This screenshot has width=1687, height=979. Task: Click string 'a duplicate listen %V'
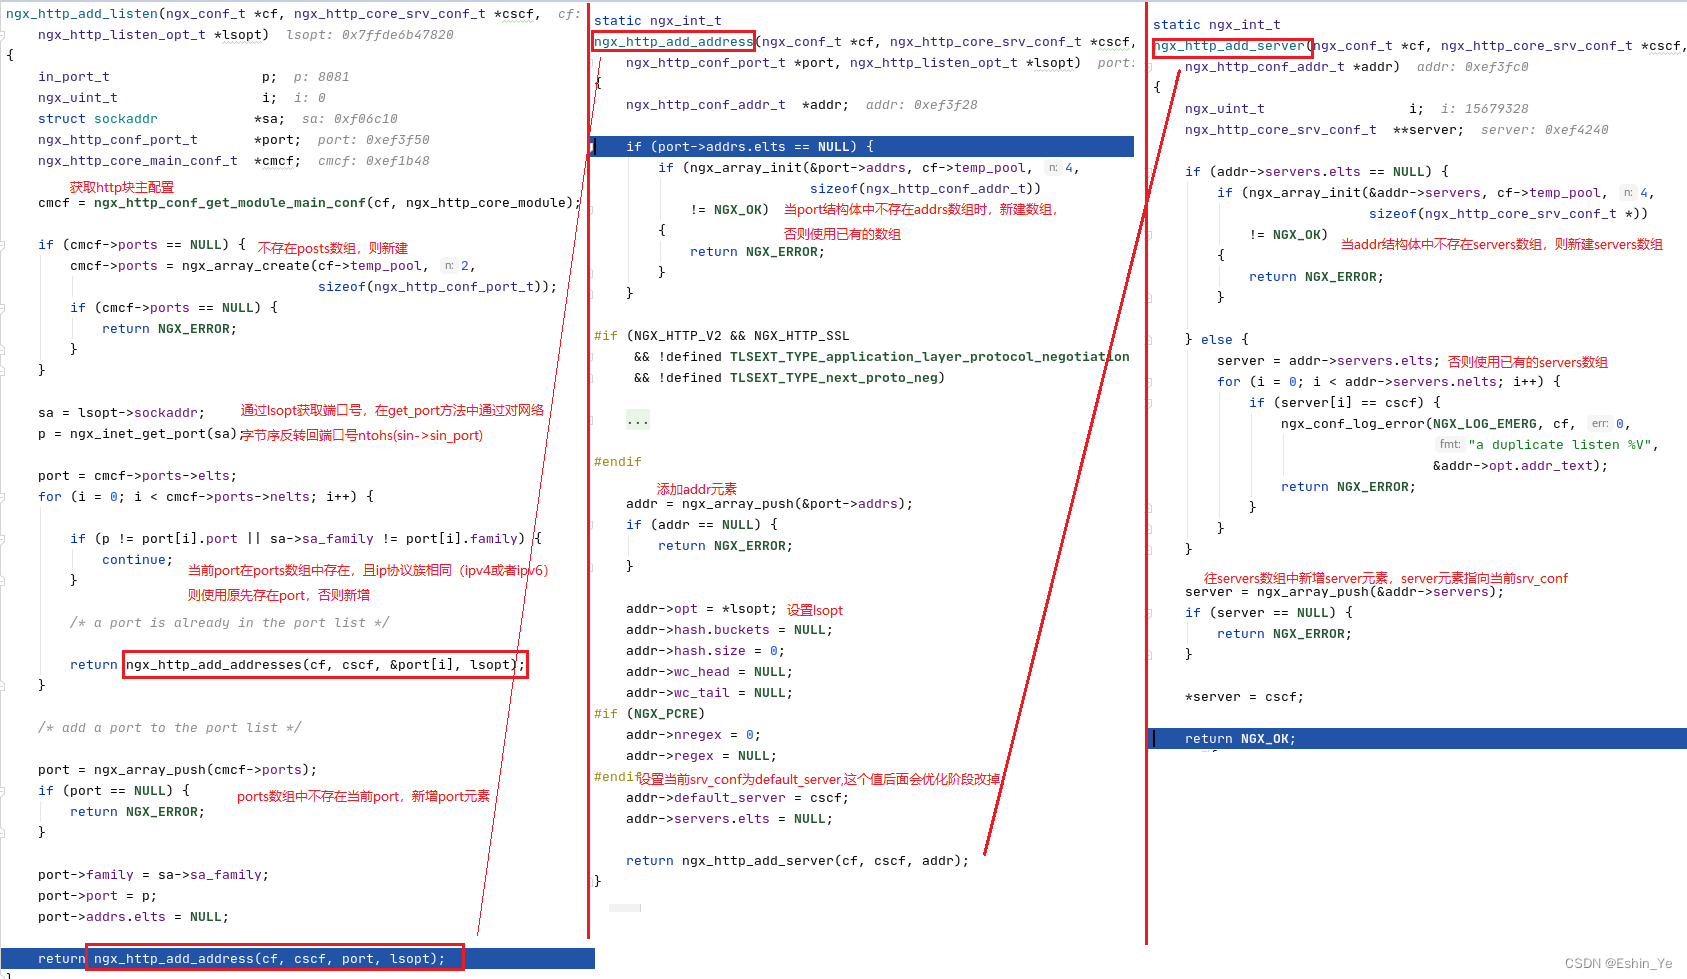click(x=1560, y=445)
